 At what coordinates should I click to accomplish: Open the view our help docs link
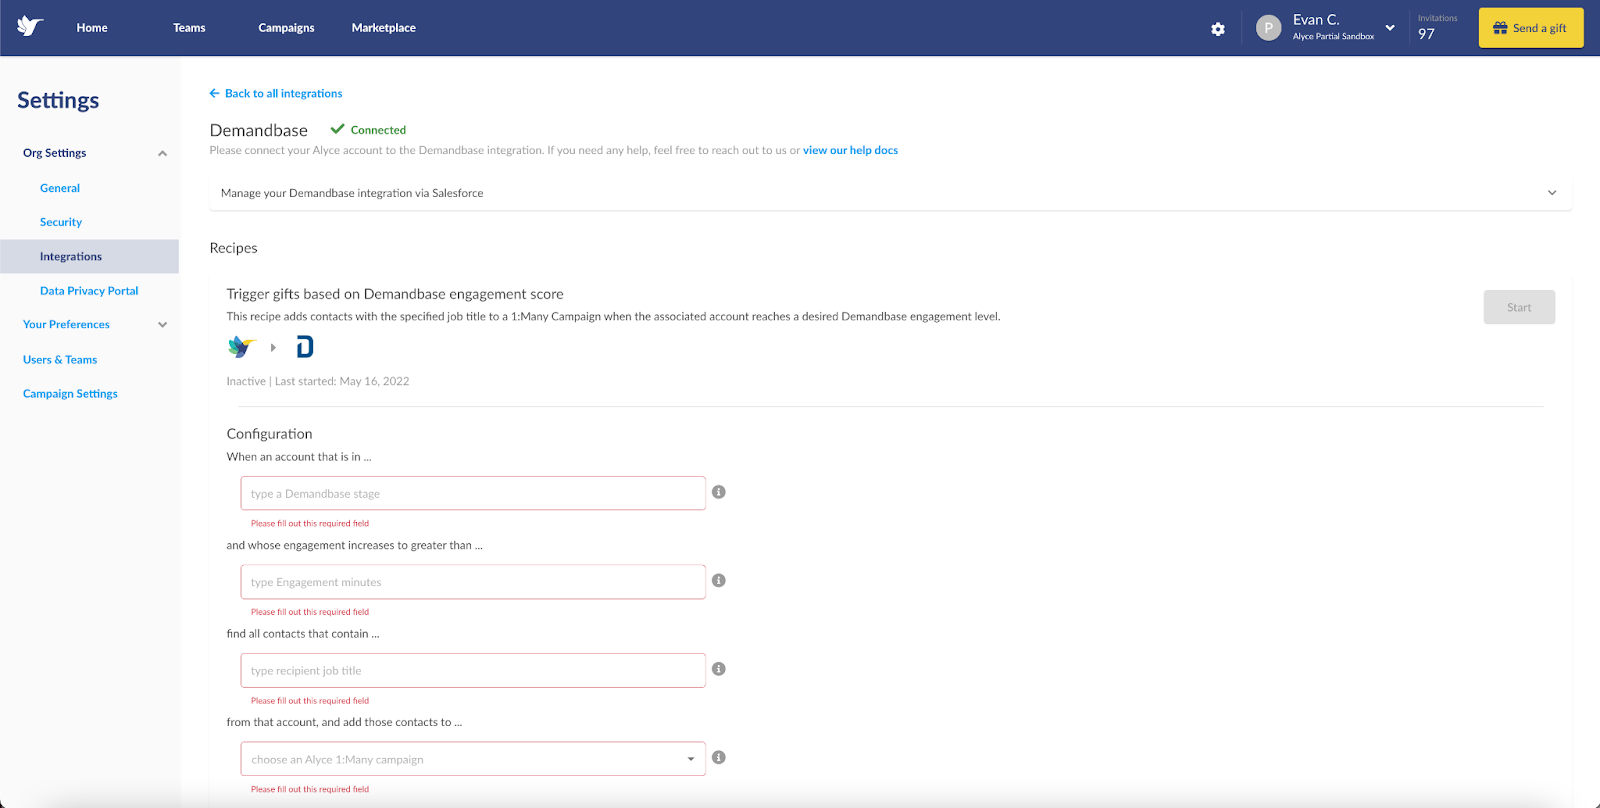click(850, 150)
